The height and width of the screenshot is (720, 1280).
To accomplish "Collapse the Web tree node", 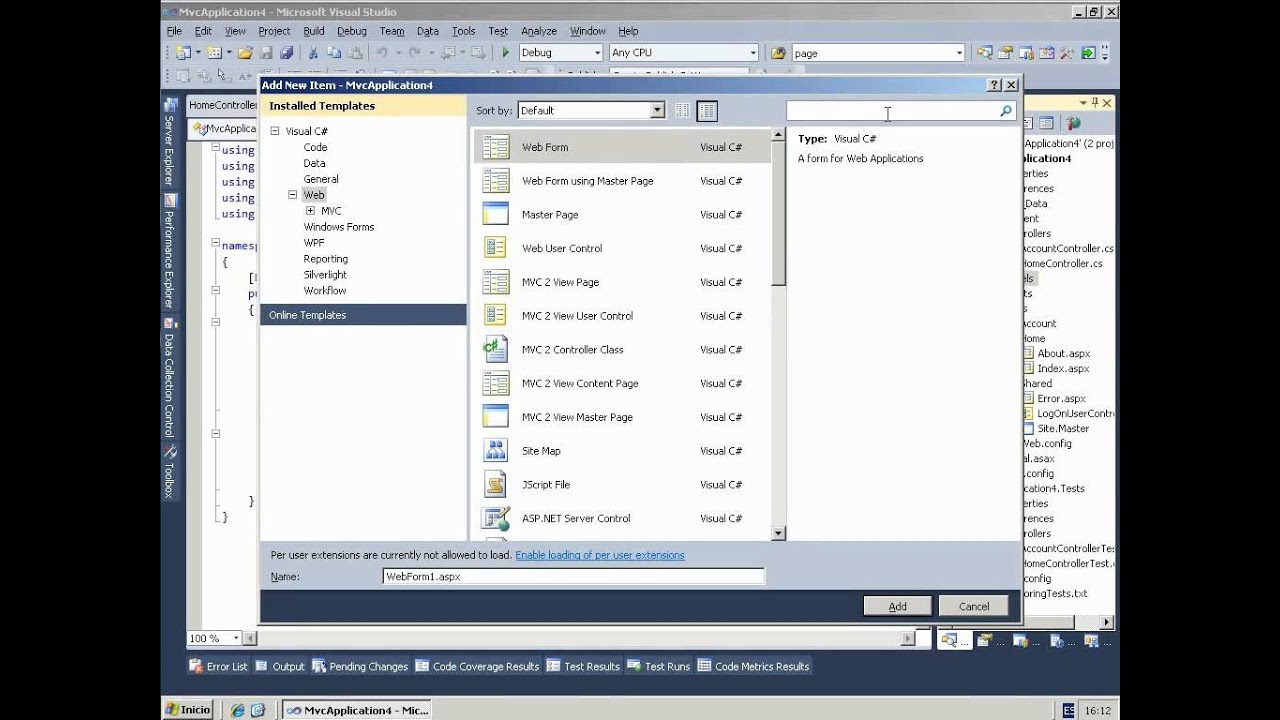I will point(293,195).
